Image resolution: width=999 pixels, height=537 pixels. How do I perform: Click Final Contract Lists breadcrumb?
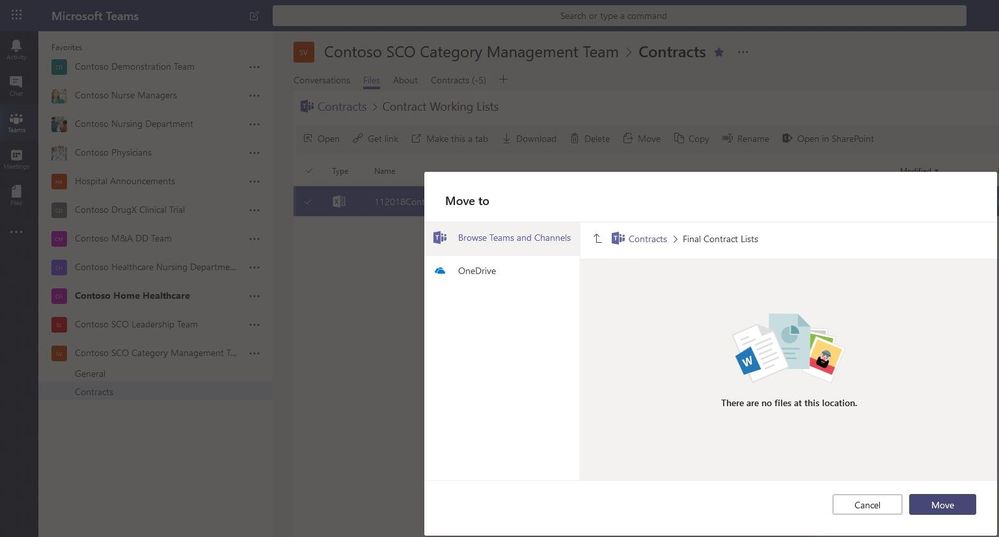tap(720, 239)
